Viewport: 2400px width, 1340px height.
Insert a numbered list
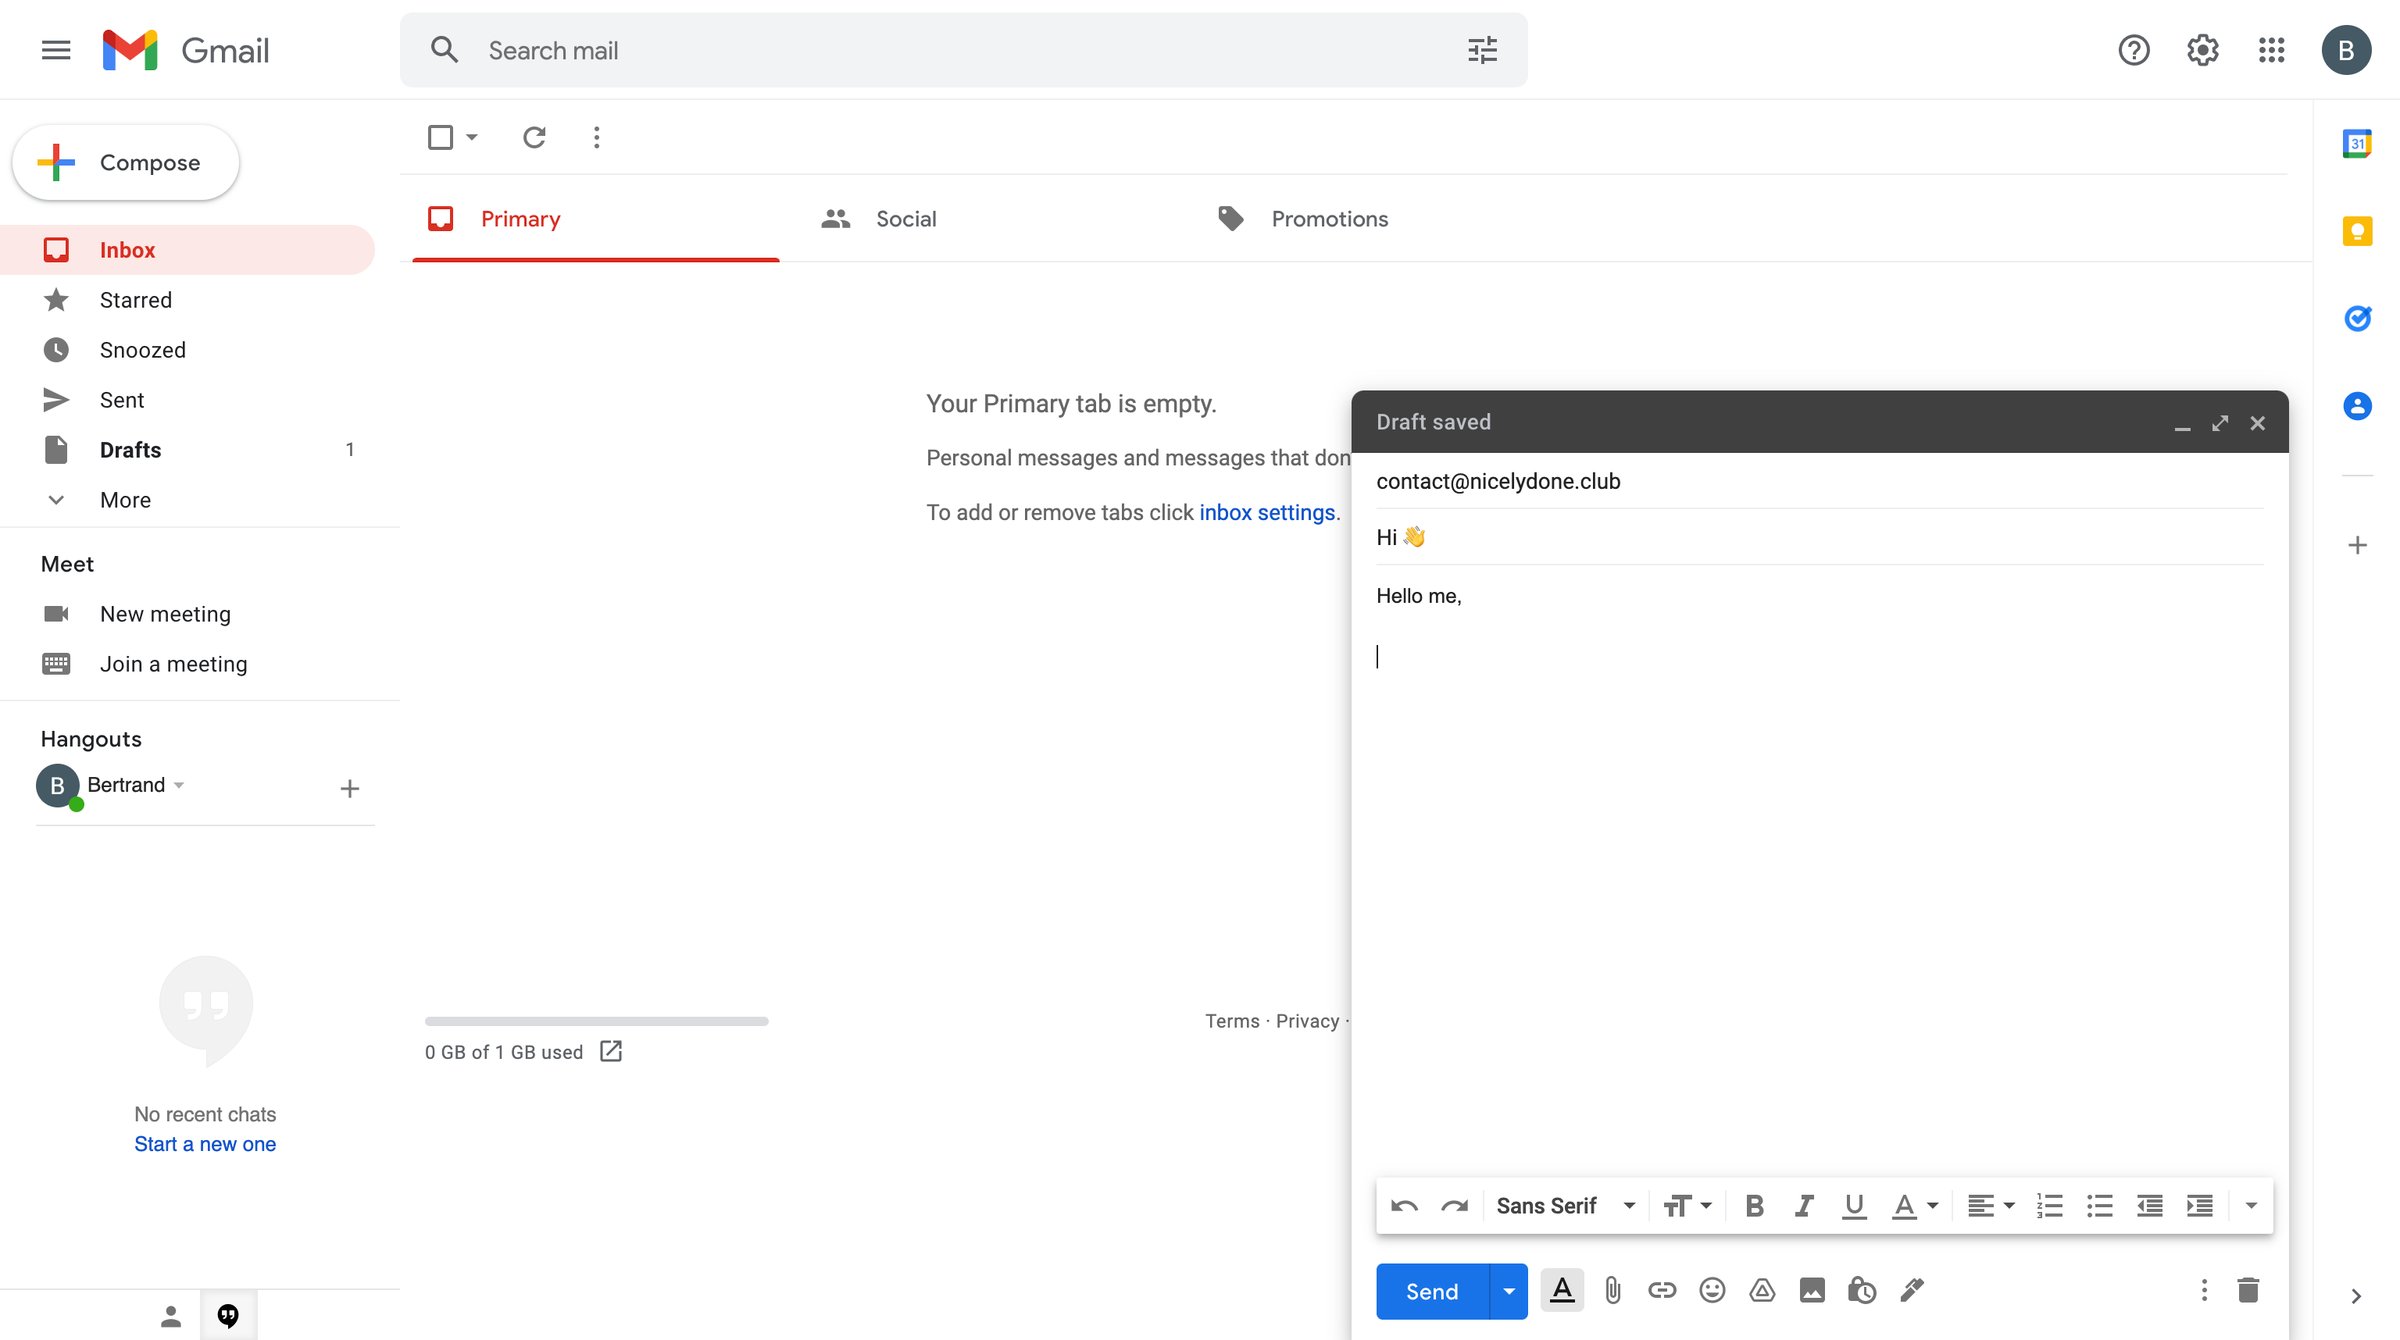pos(2049,1206)
